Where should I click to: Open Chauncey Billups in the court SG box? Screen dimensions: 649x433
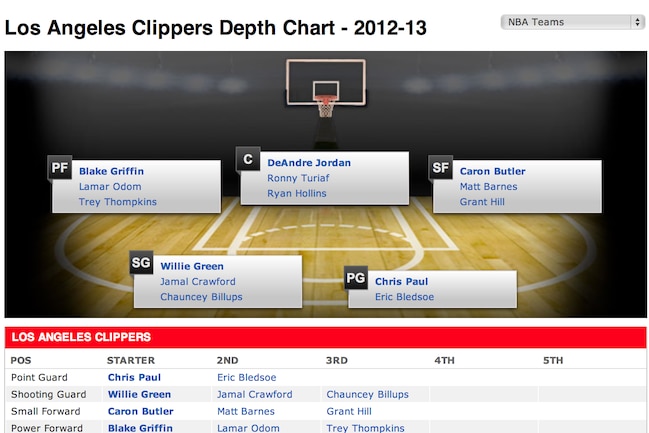pyautogui.click(x=202, y=297)
